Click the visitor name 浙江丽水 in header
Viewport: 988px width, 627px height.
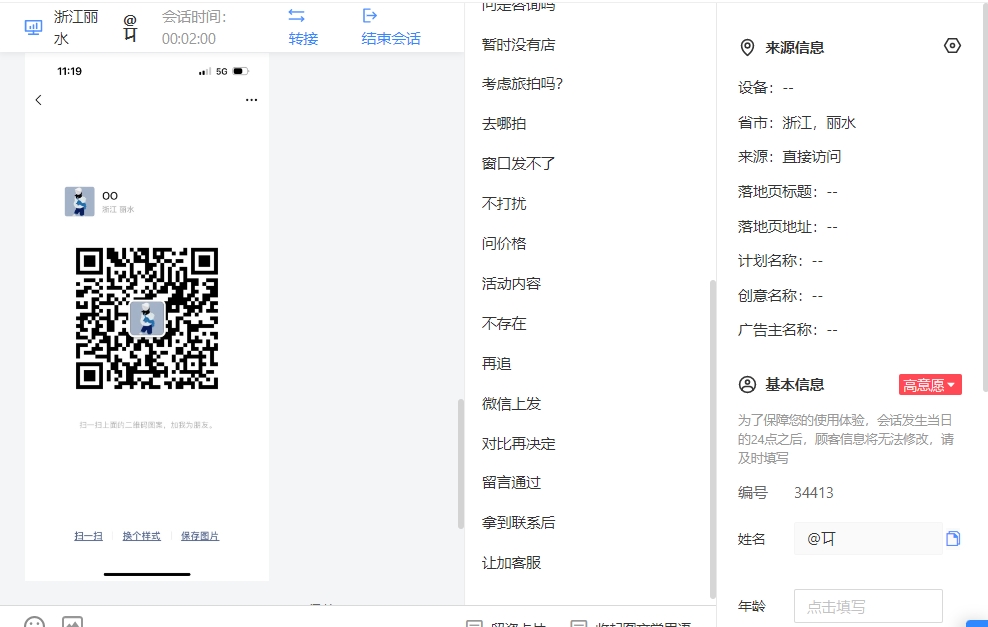[x=76, y=28]
